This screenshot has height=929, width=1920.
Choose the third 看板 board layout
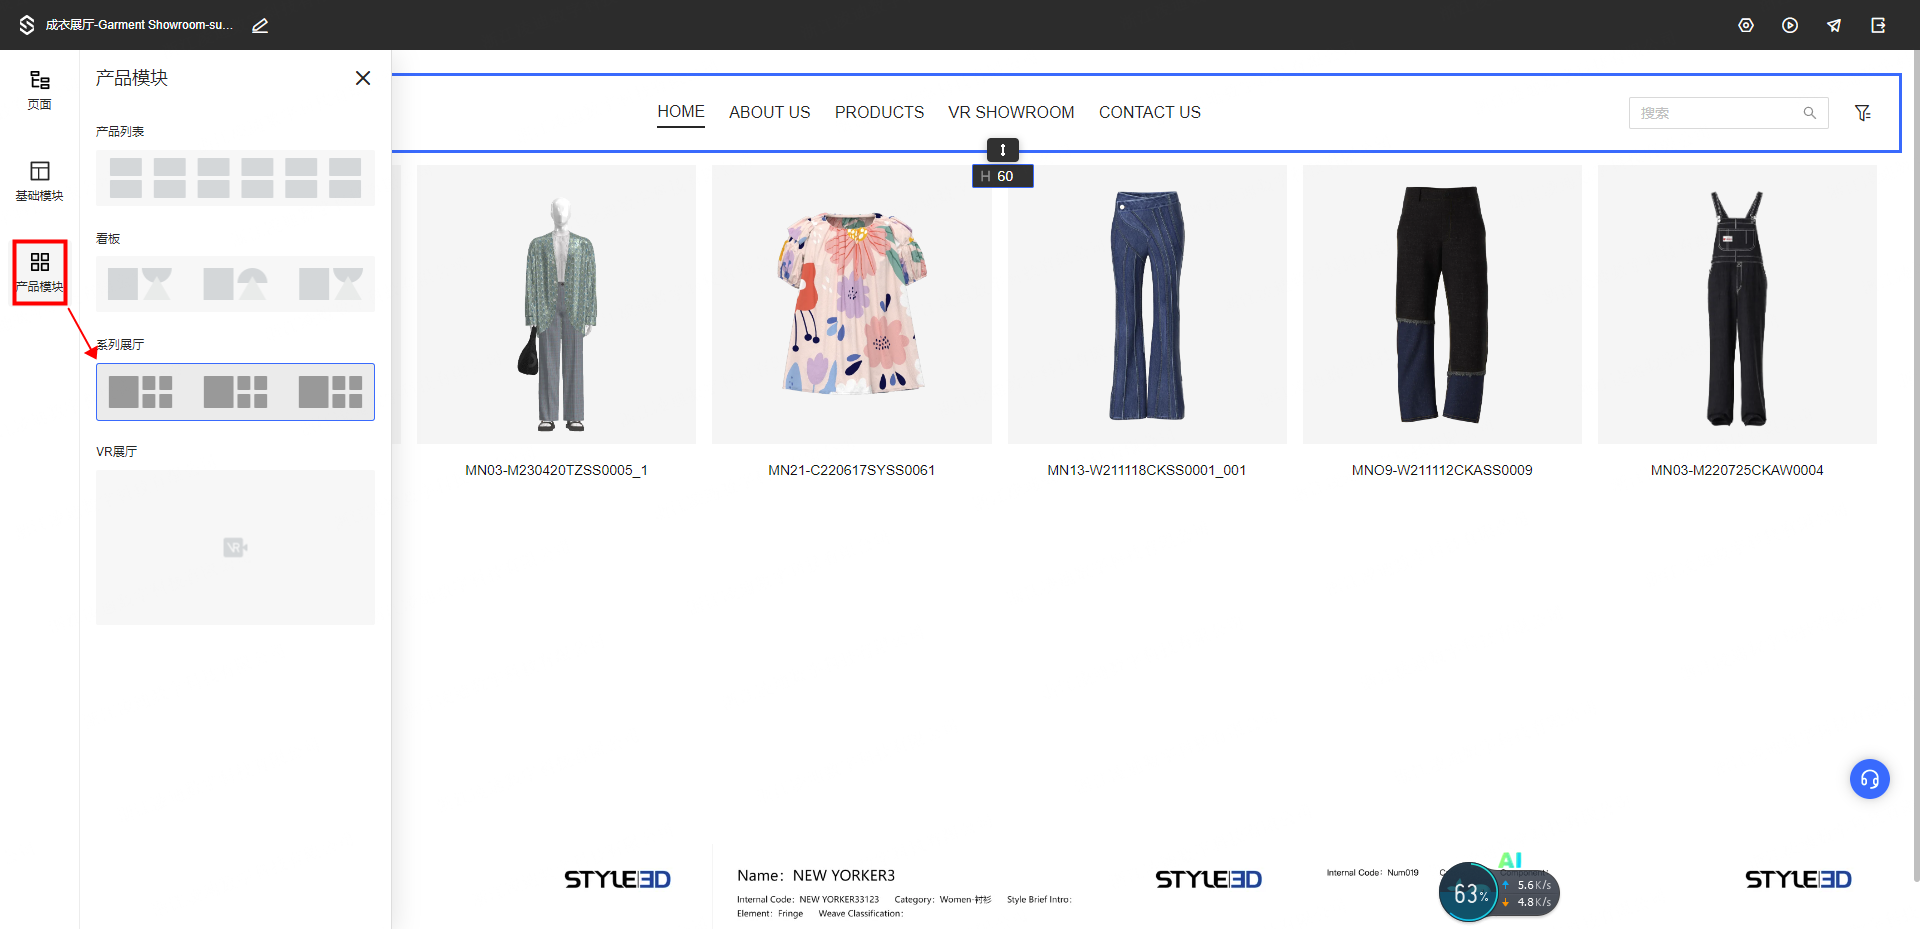click(x=331, y=284)
